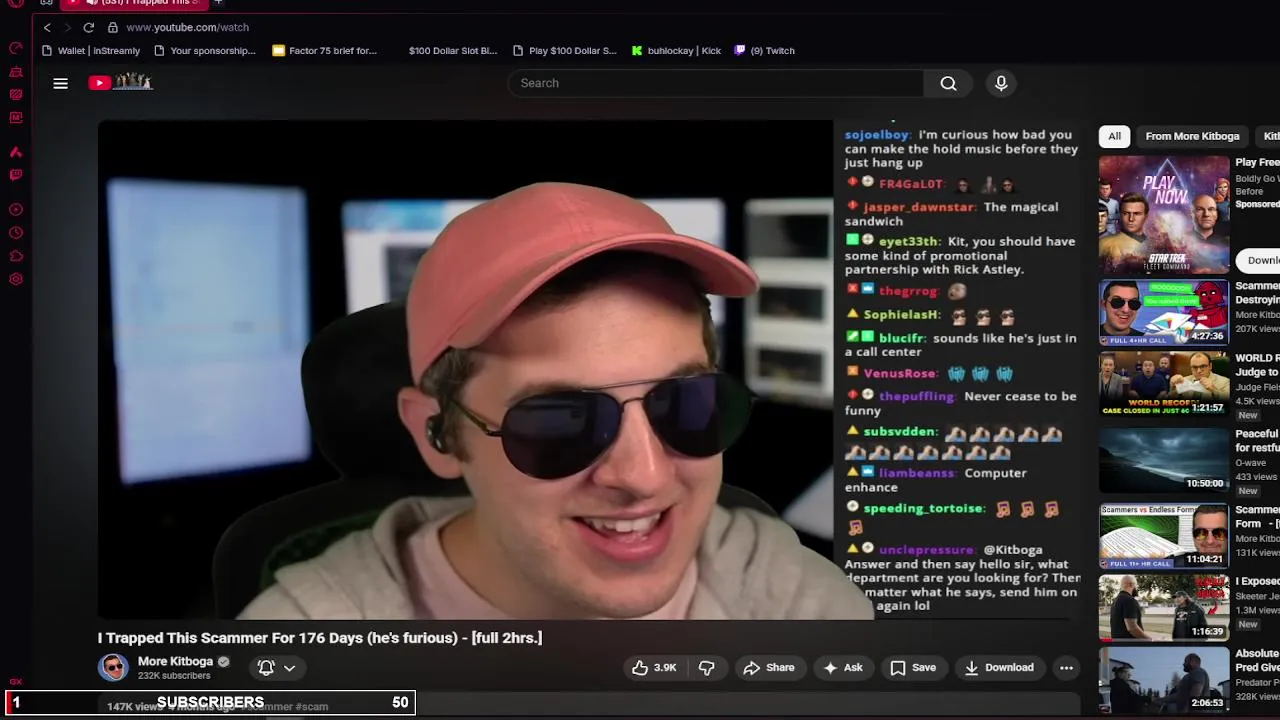Toggle the subscription notification bell

point(266,667)
